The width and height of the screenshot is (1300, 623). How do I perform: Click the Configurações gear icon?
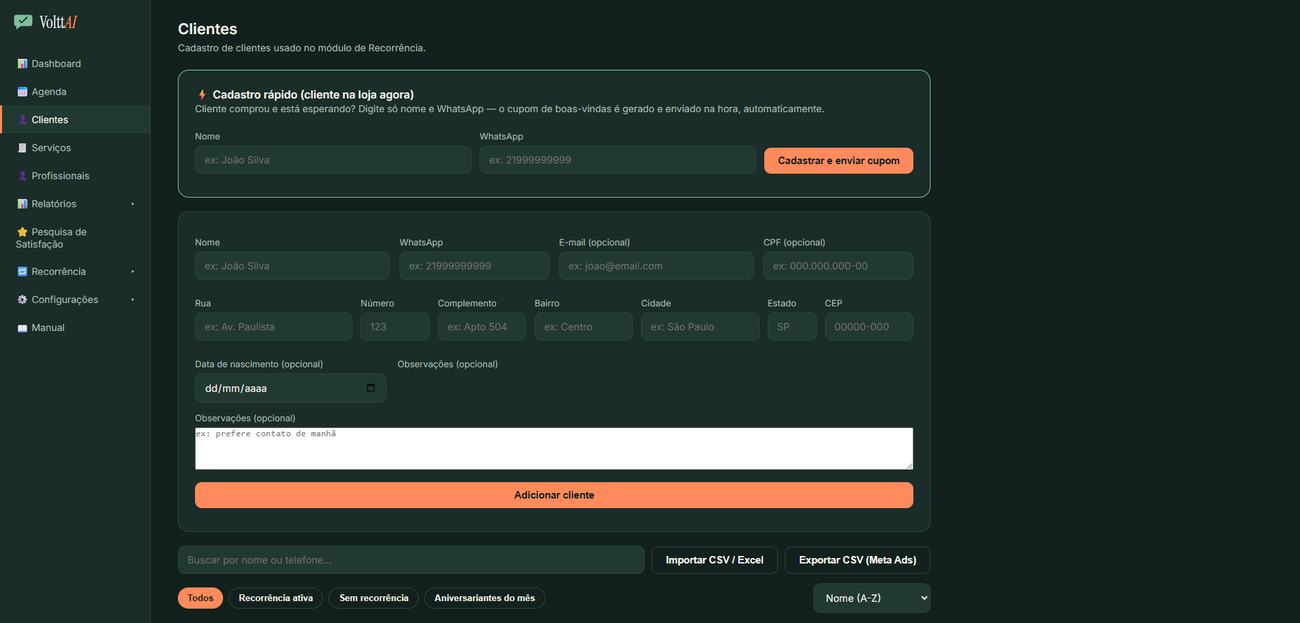(x=22, y=300)
